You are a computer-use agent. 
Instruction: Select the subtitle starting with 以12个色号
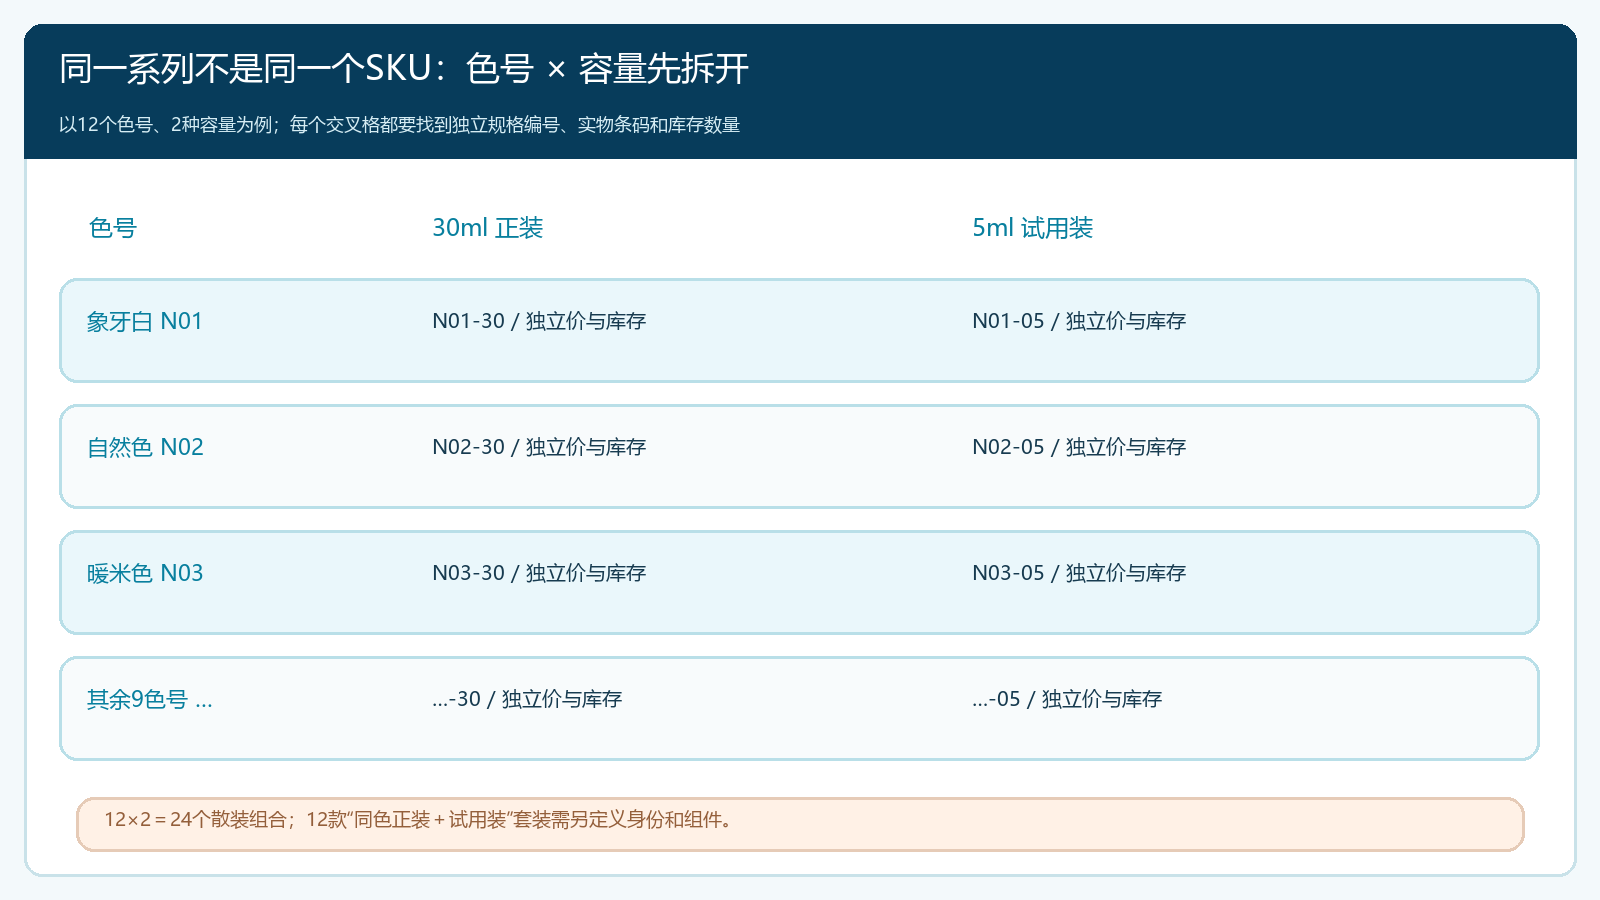[x=399, y=125]
